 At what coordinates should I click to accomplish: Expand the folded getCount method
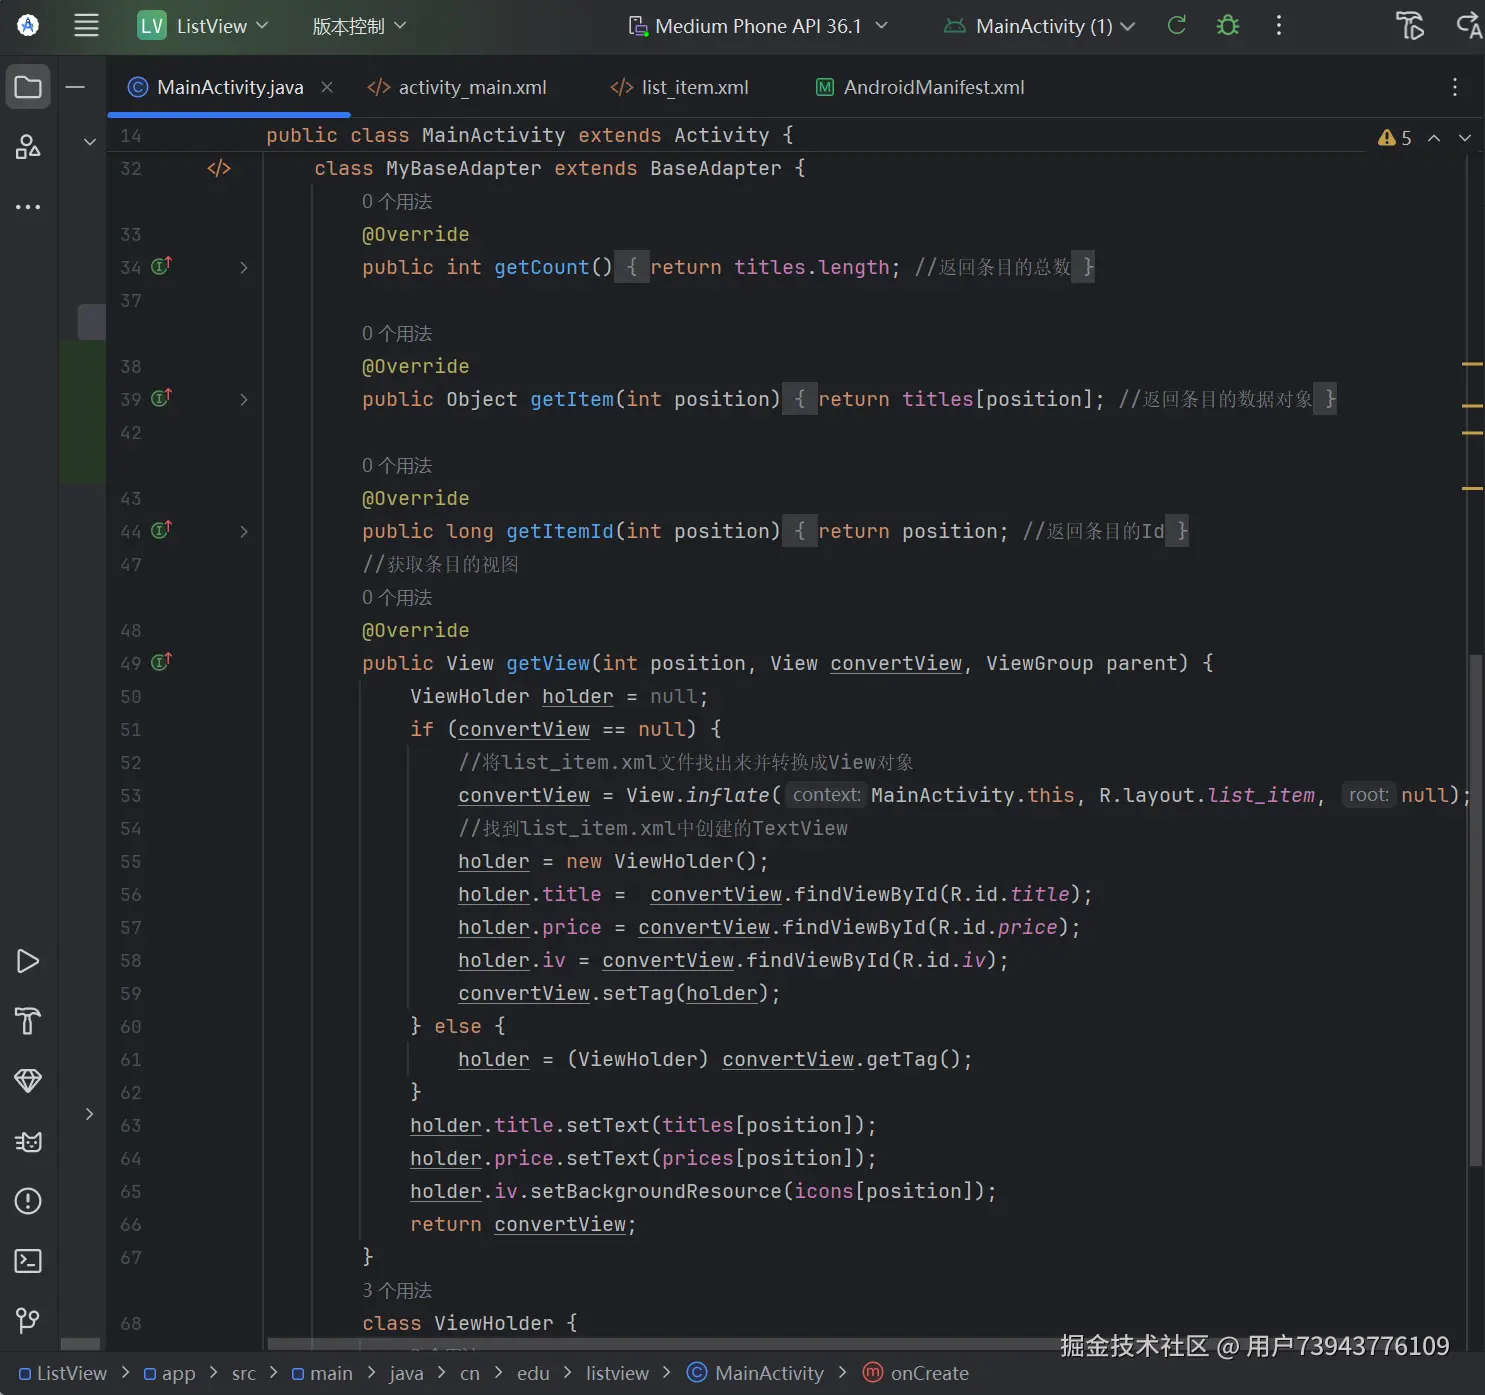[243, 267]
